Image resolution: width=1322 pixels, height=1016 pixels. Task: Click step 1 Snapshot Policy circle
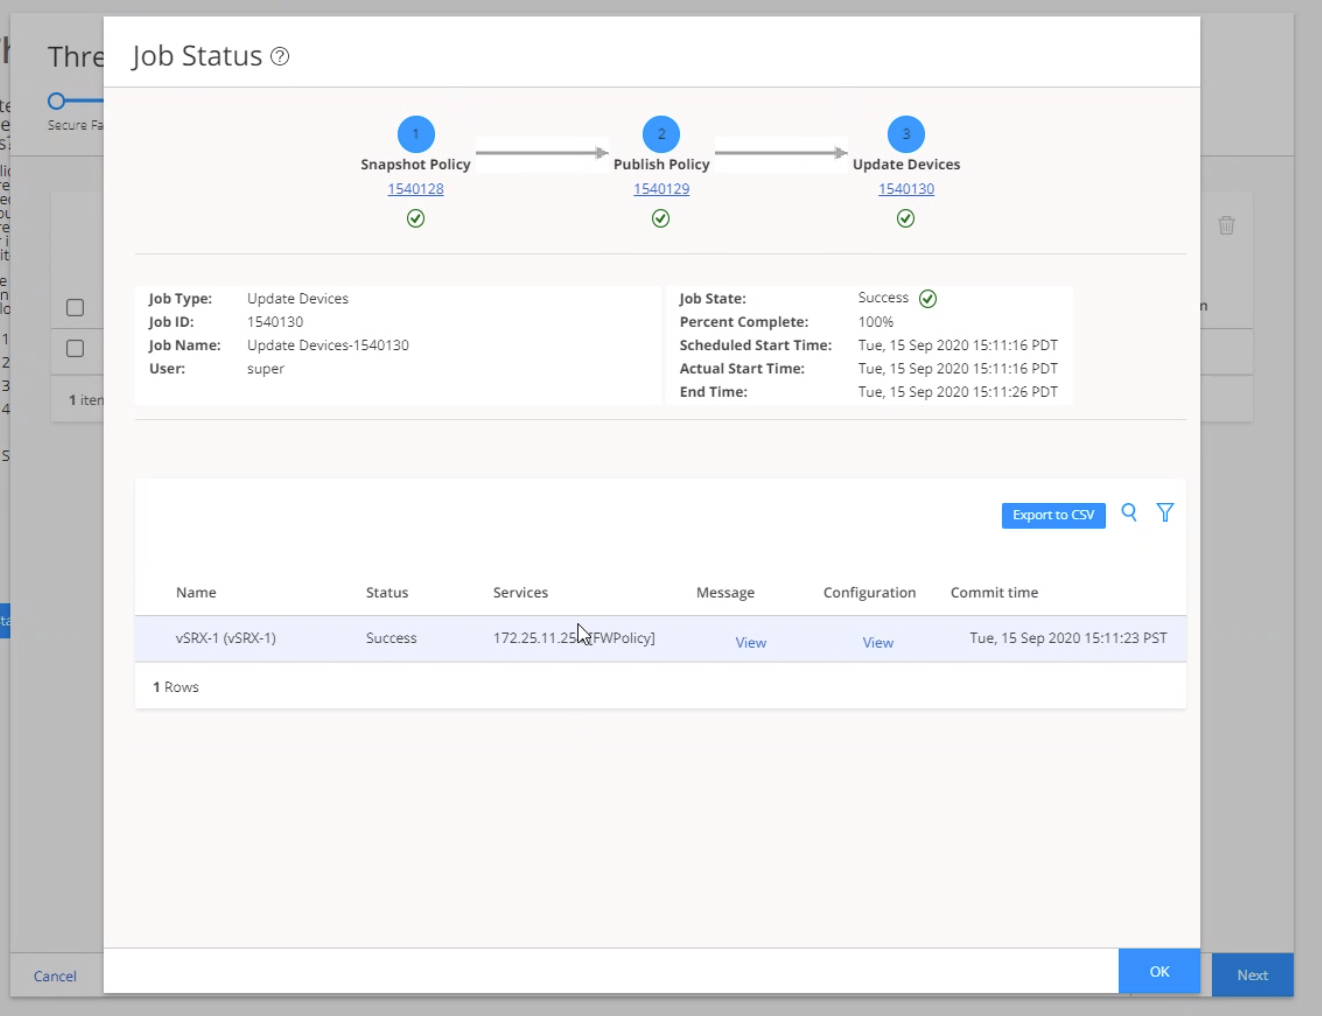[x=416, y=134]
